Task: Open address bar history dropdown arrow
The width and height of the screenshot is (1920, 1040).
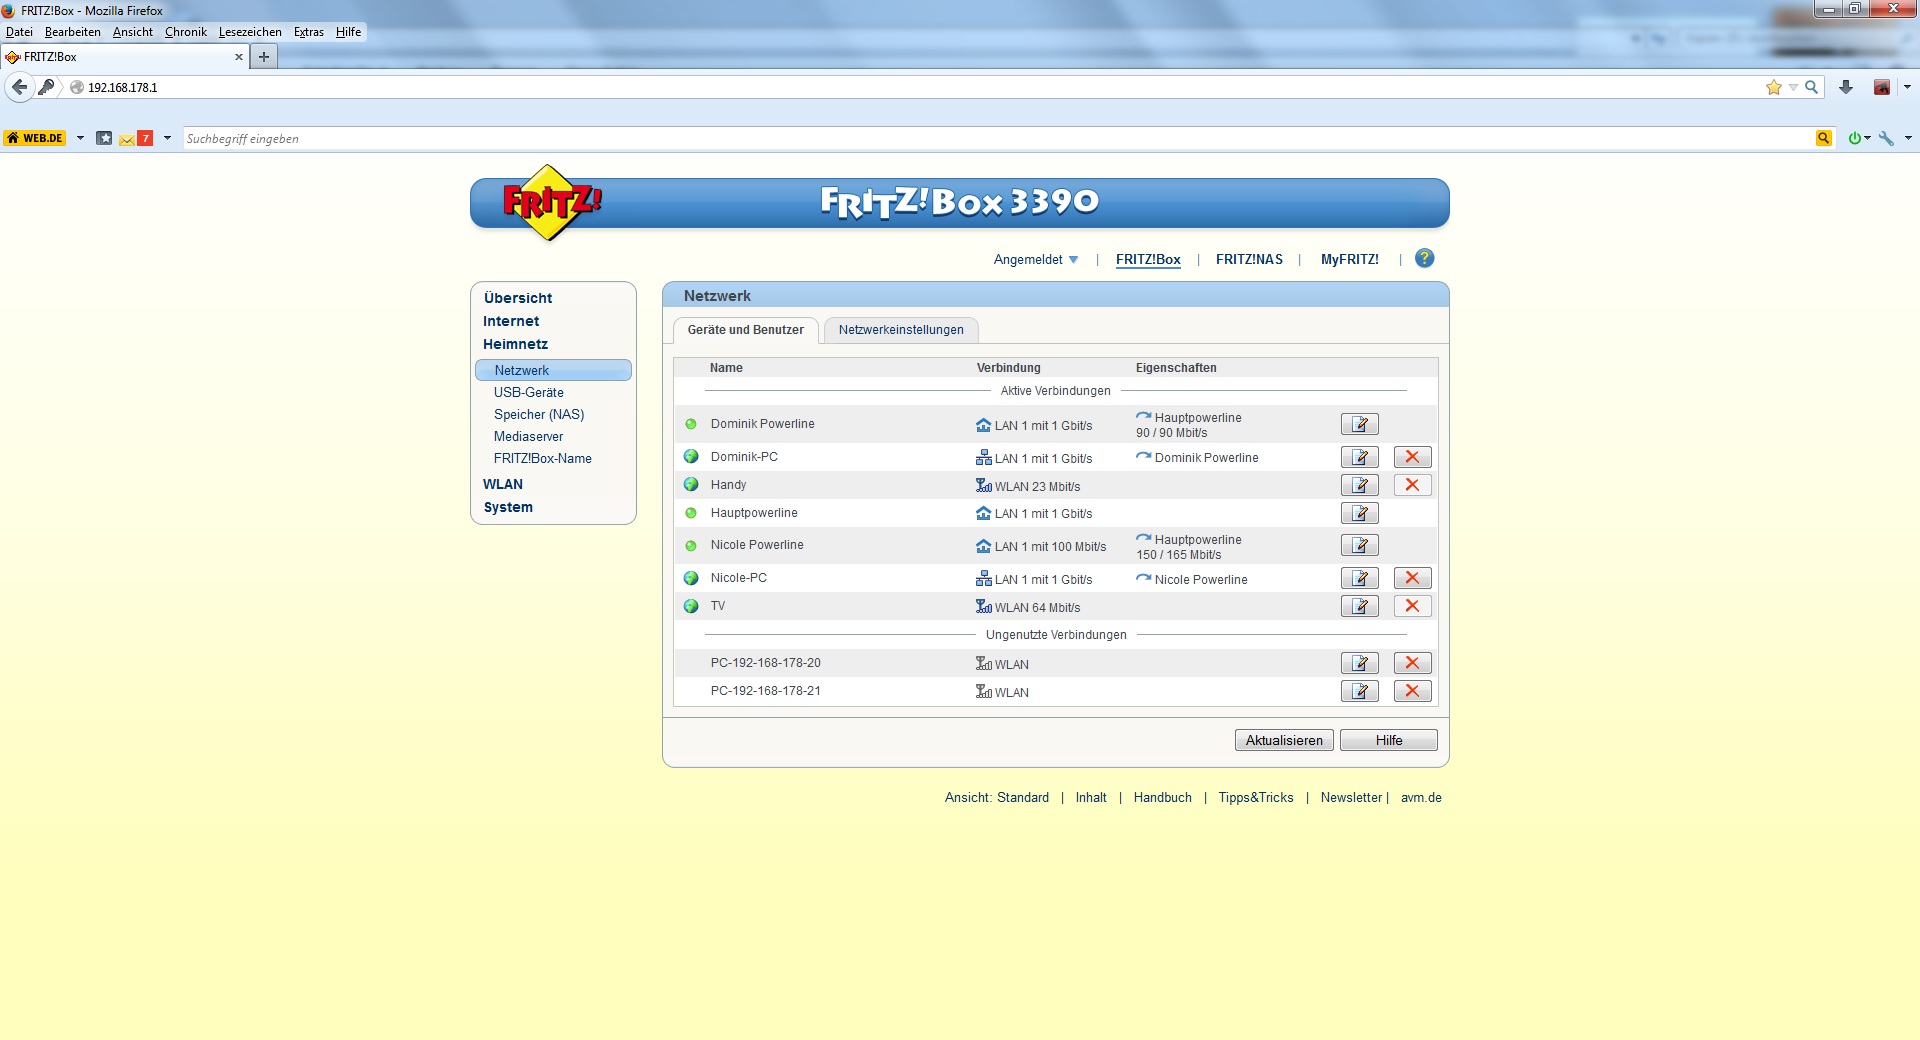Action: point(1793,87)
